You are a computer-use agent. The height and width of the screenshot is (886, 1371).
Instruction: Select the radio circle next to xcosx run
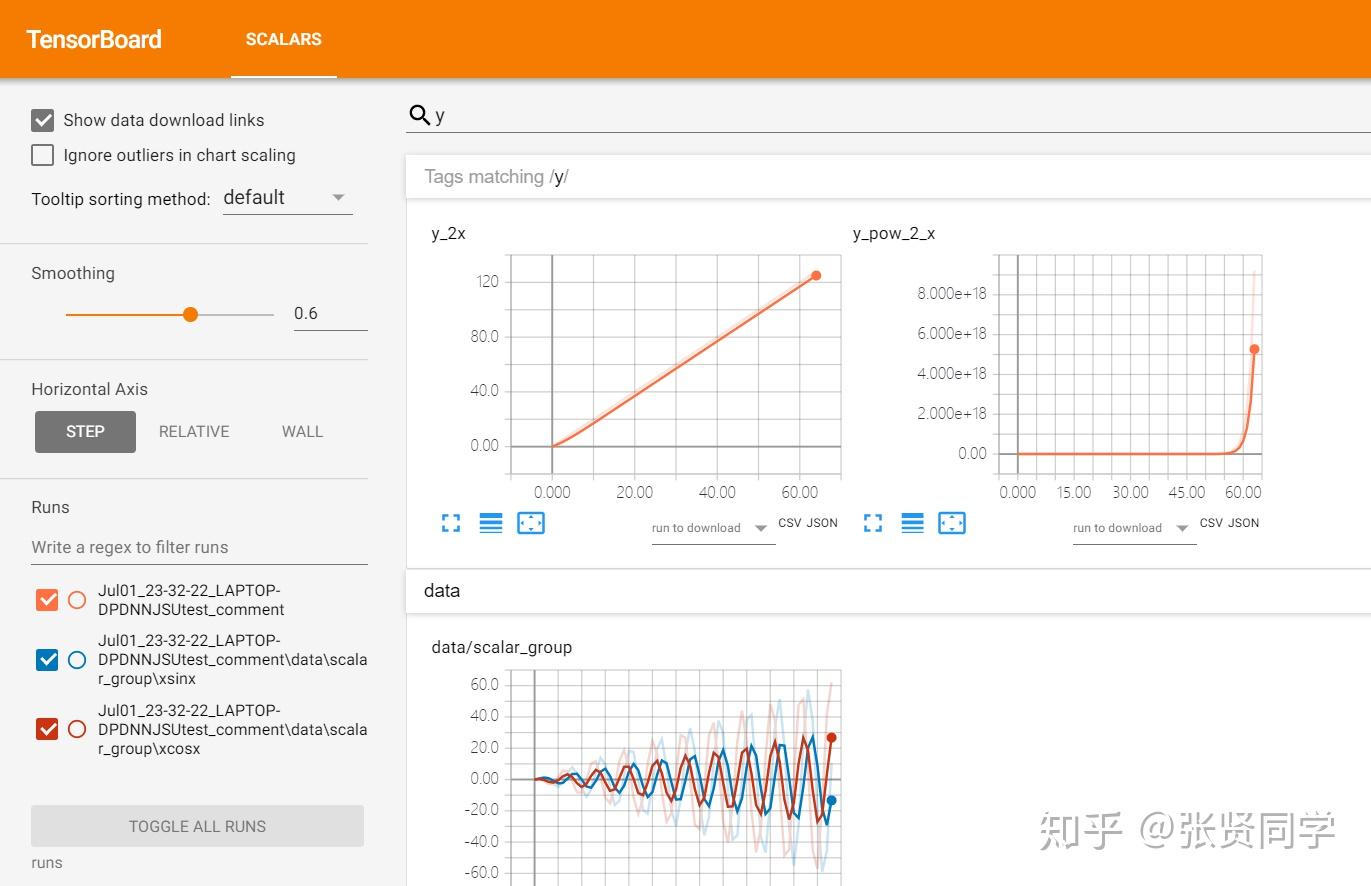[76, 729]
